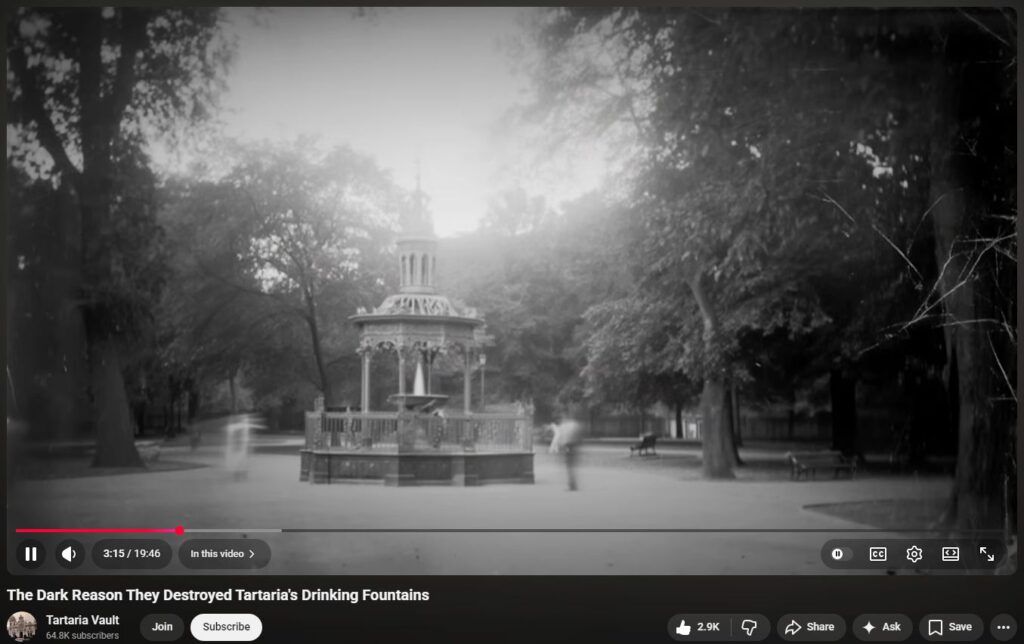Viewport: 1024px width, 644px height.
Task: Mute the video volume
Action: (x=68, y=554)
